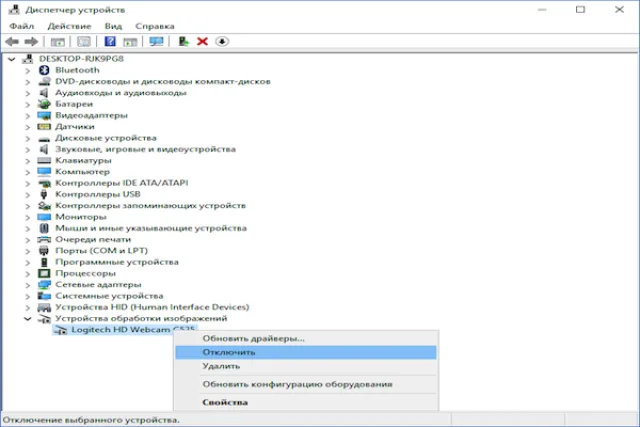Collapse the Устройства обработки изображений category
Screen dimensions: 640x427
pos(27,319)
